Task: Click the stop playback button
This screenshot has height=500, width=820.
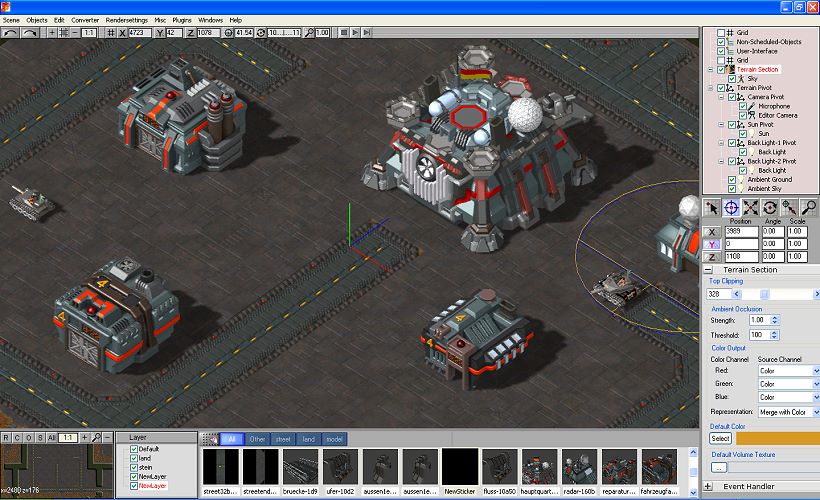Action: pyautogui.click(x=344, y=32)
